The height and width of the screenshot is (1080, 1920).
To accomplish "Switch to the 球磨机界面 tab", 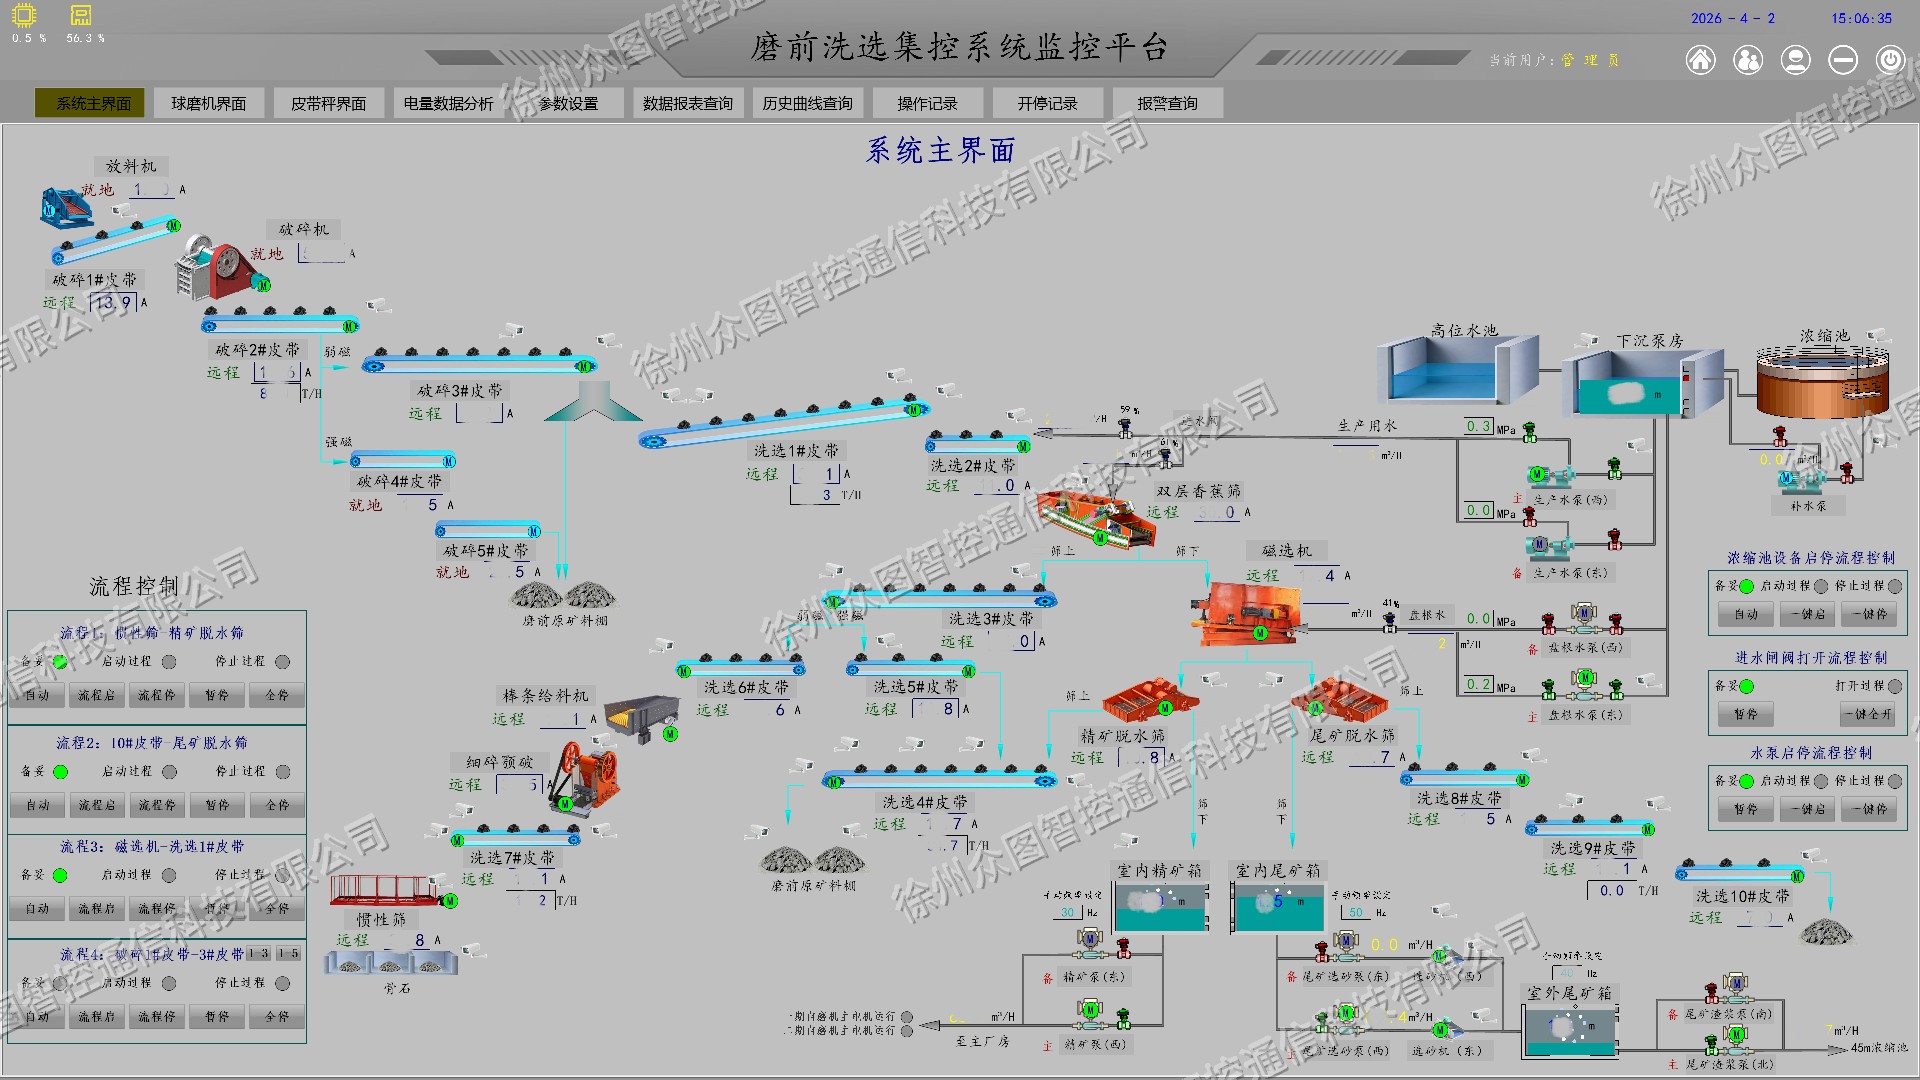I will click(x=208, y=103).
